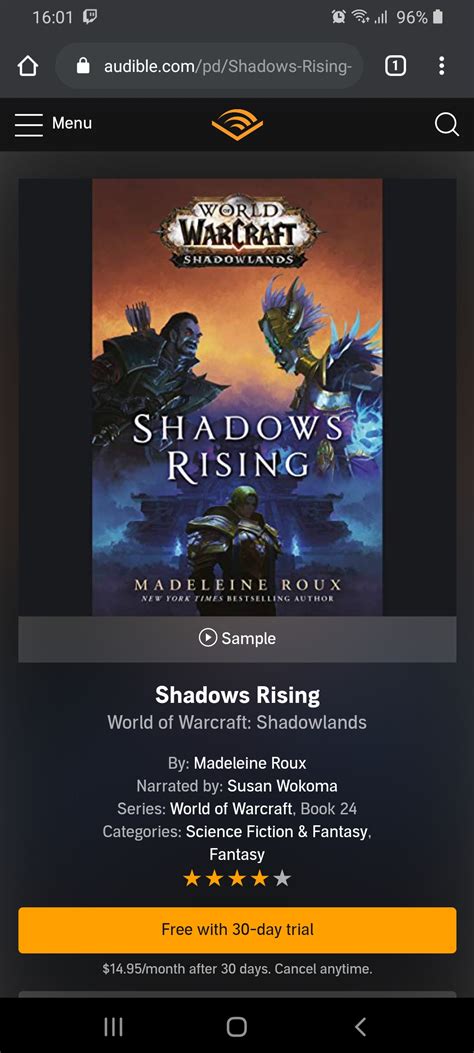Open the browser three-dot overflow menu
This screenshot has width=474, height=1053.
(x=441, y=66)
